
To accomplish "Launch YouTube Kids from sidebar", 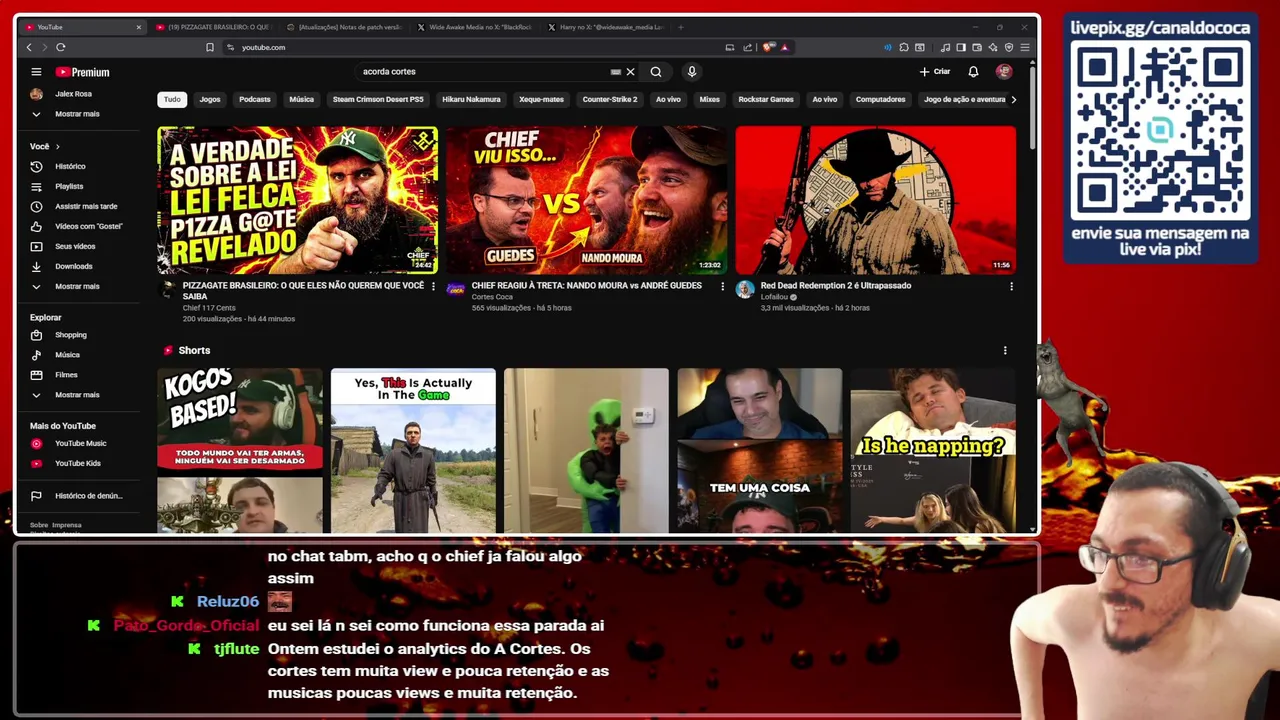I will point(77,463).
